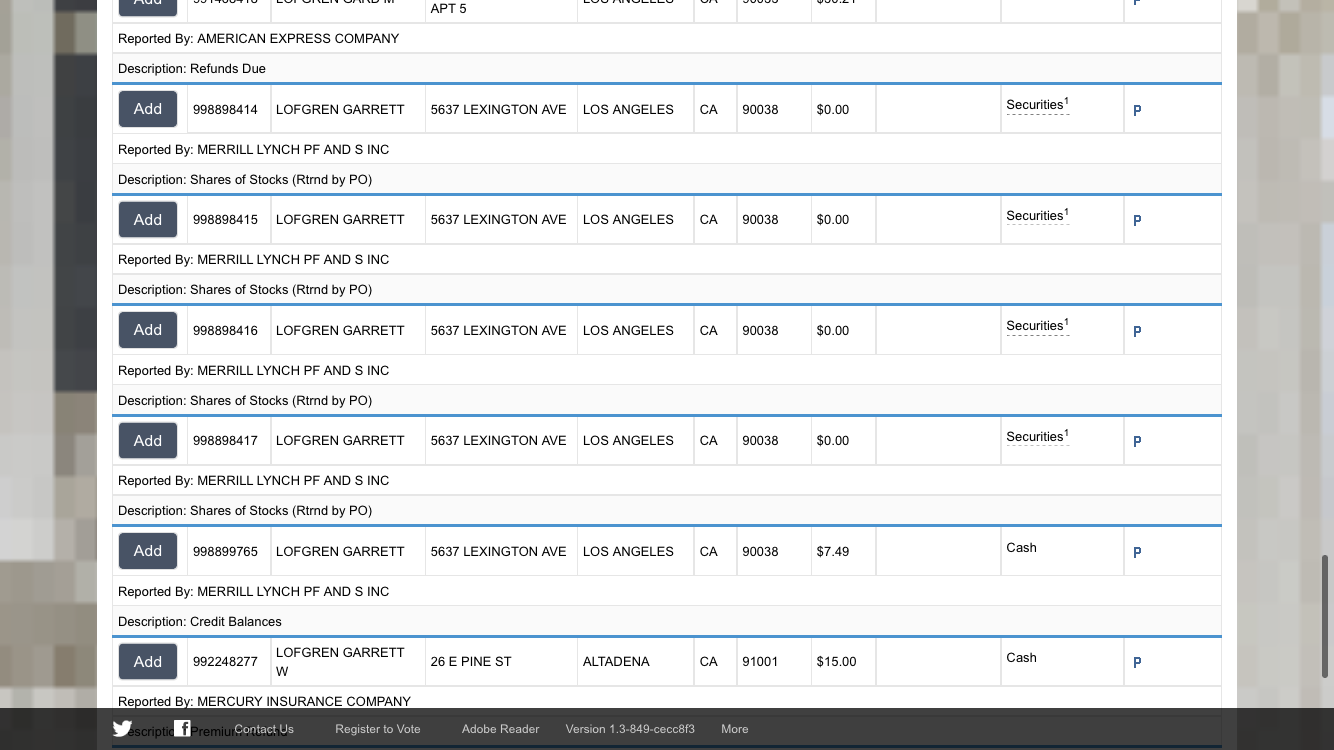Select property ID 998898417 text

coord(225,440)
